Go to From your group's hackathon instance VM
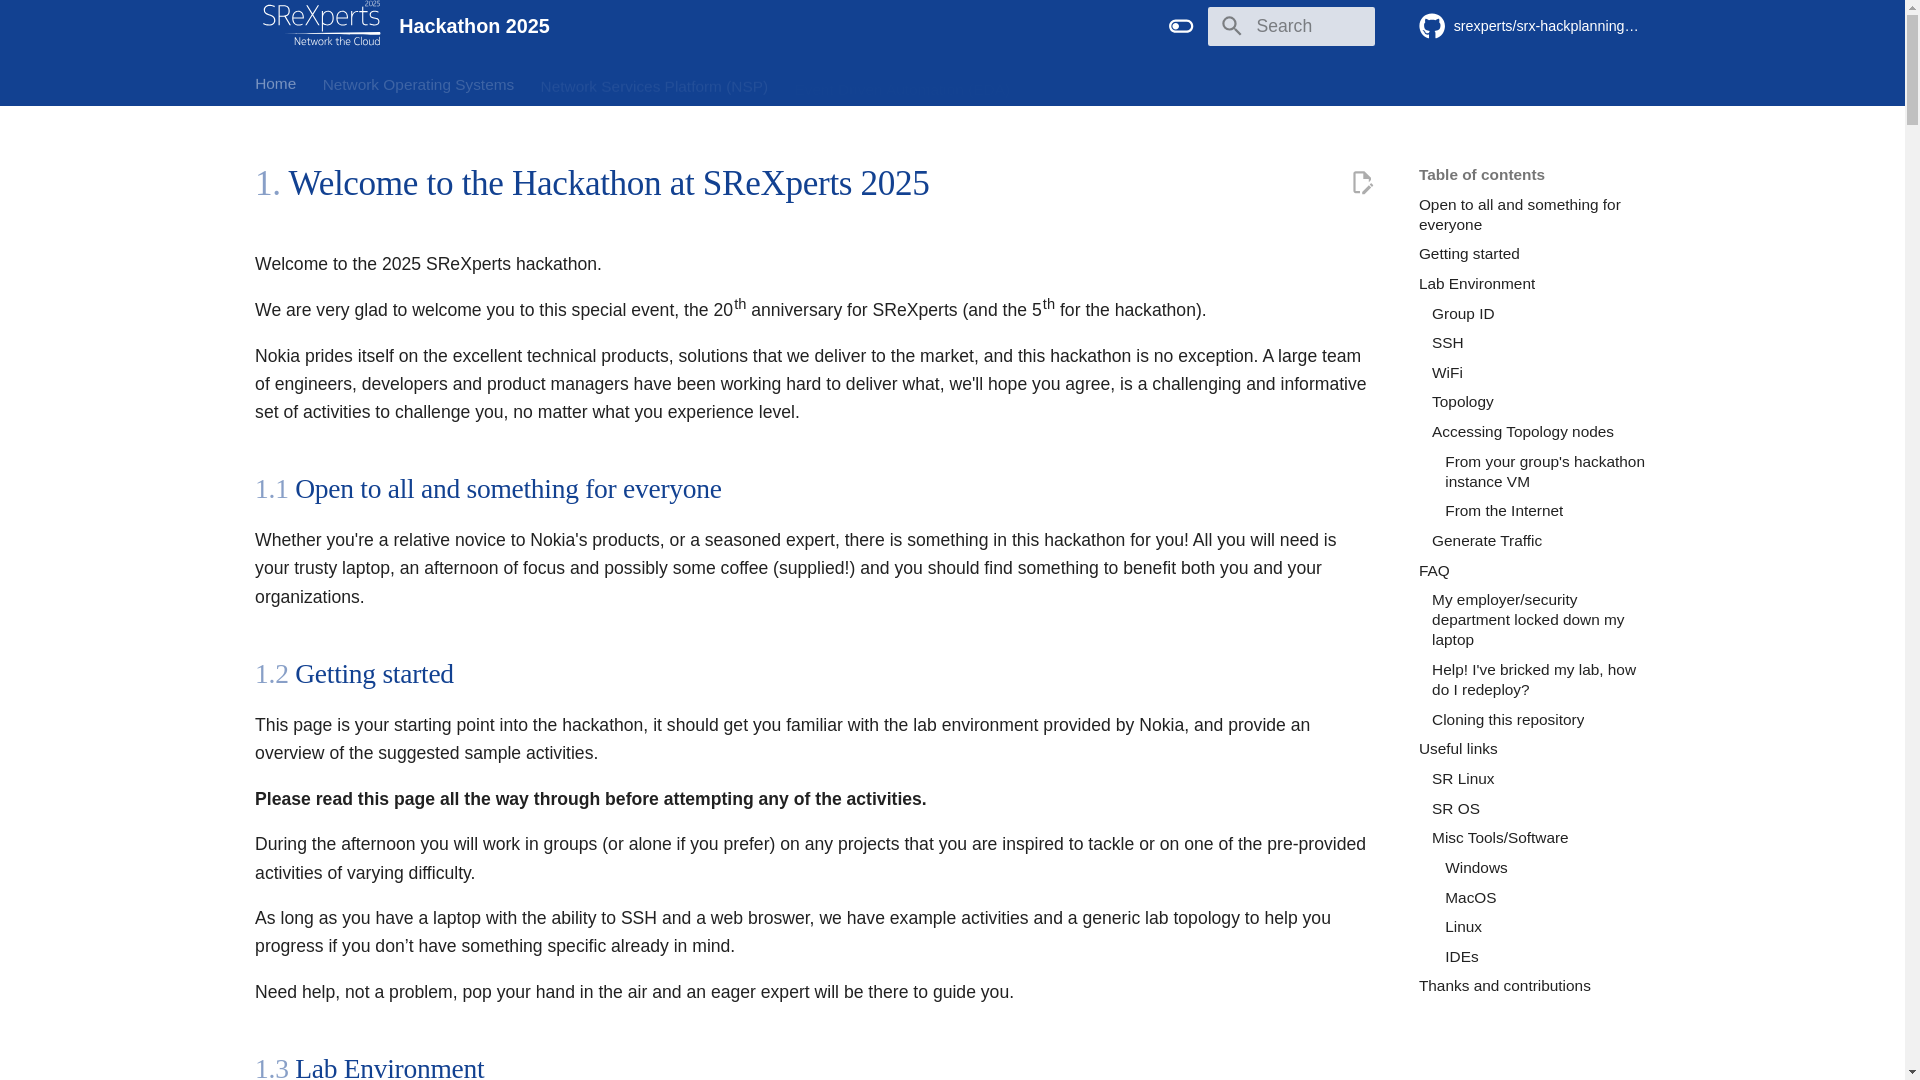 (x=1545, y=472)
